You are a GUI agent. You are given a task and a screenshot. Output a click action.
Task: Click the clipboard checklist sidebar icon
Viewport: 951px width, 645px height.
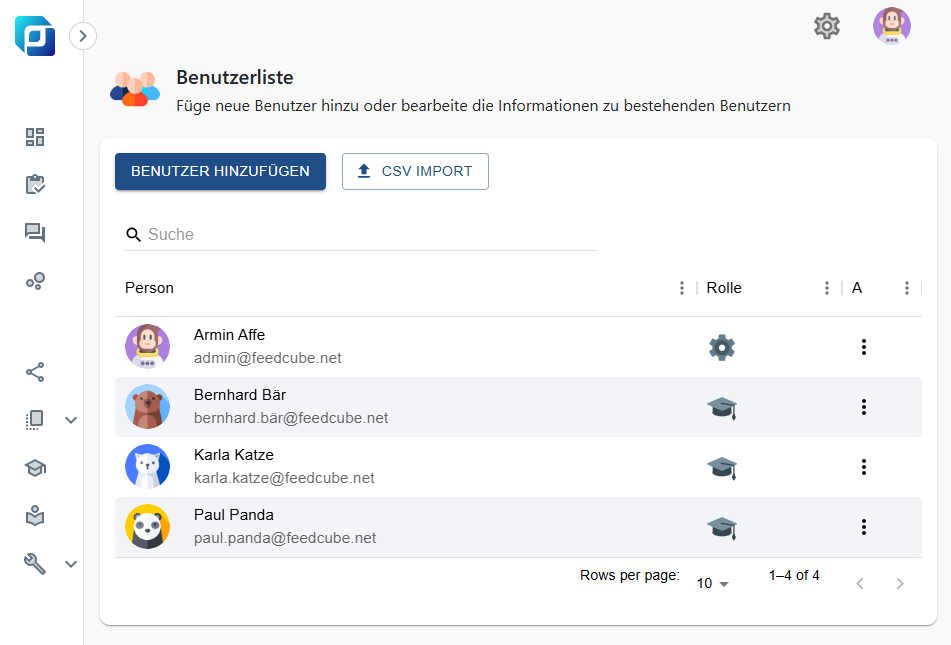35,185
